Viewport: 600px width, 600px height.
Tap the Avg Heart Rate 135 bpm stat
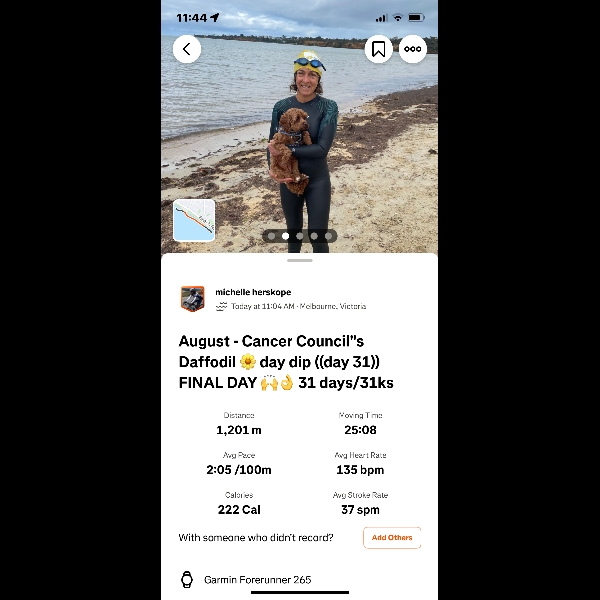click(x=360, y=464)
